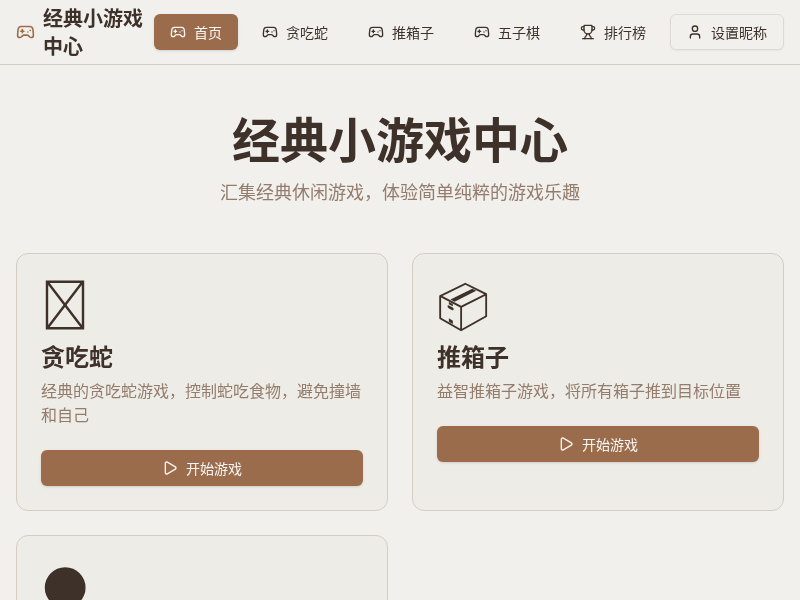Open the 排行榜 leaderboard tab
The width and height of the screenshot is (800, 600).
[613, 32]
